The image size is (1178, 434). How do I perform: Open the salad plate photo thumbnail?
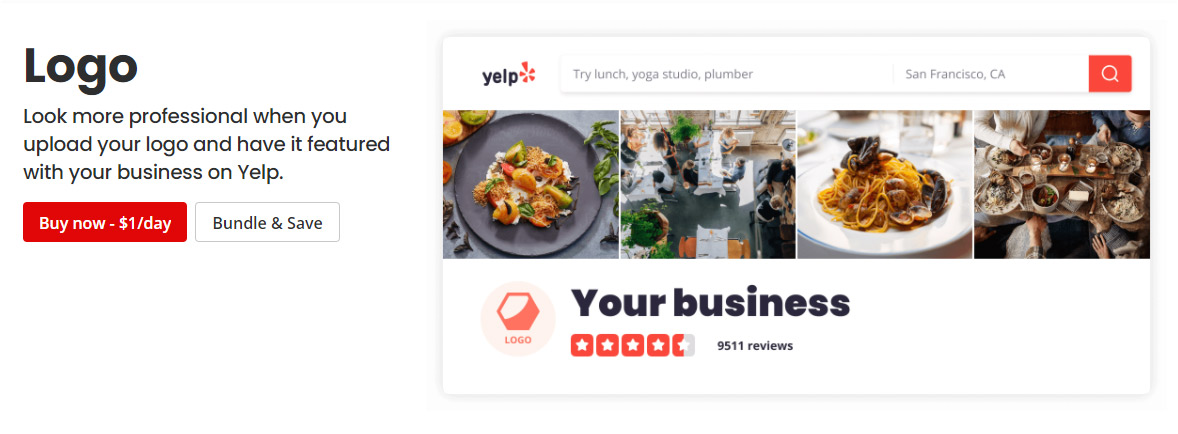pos(530,185)
